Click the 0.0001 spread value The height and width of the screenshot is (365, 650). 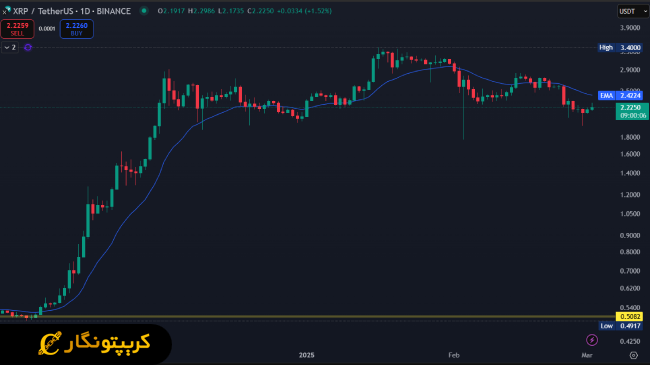point(47,29)
